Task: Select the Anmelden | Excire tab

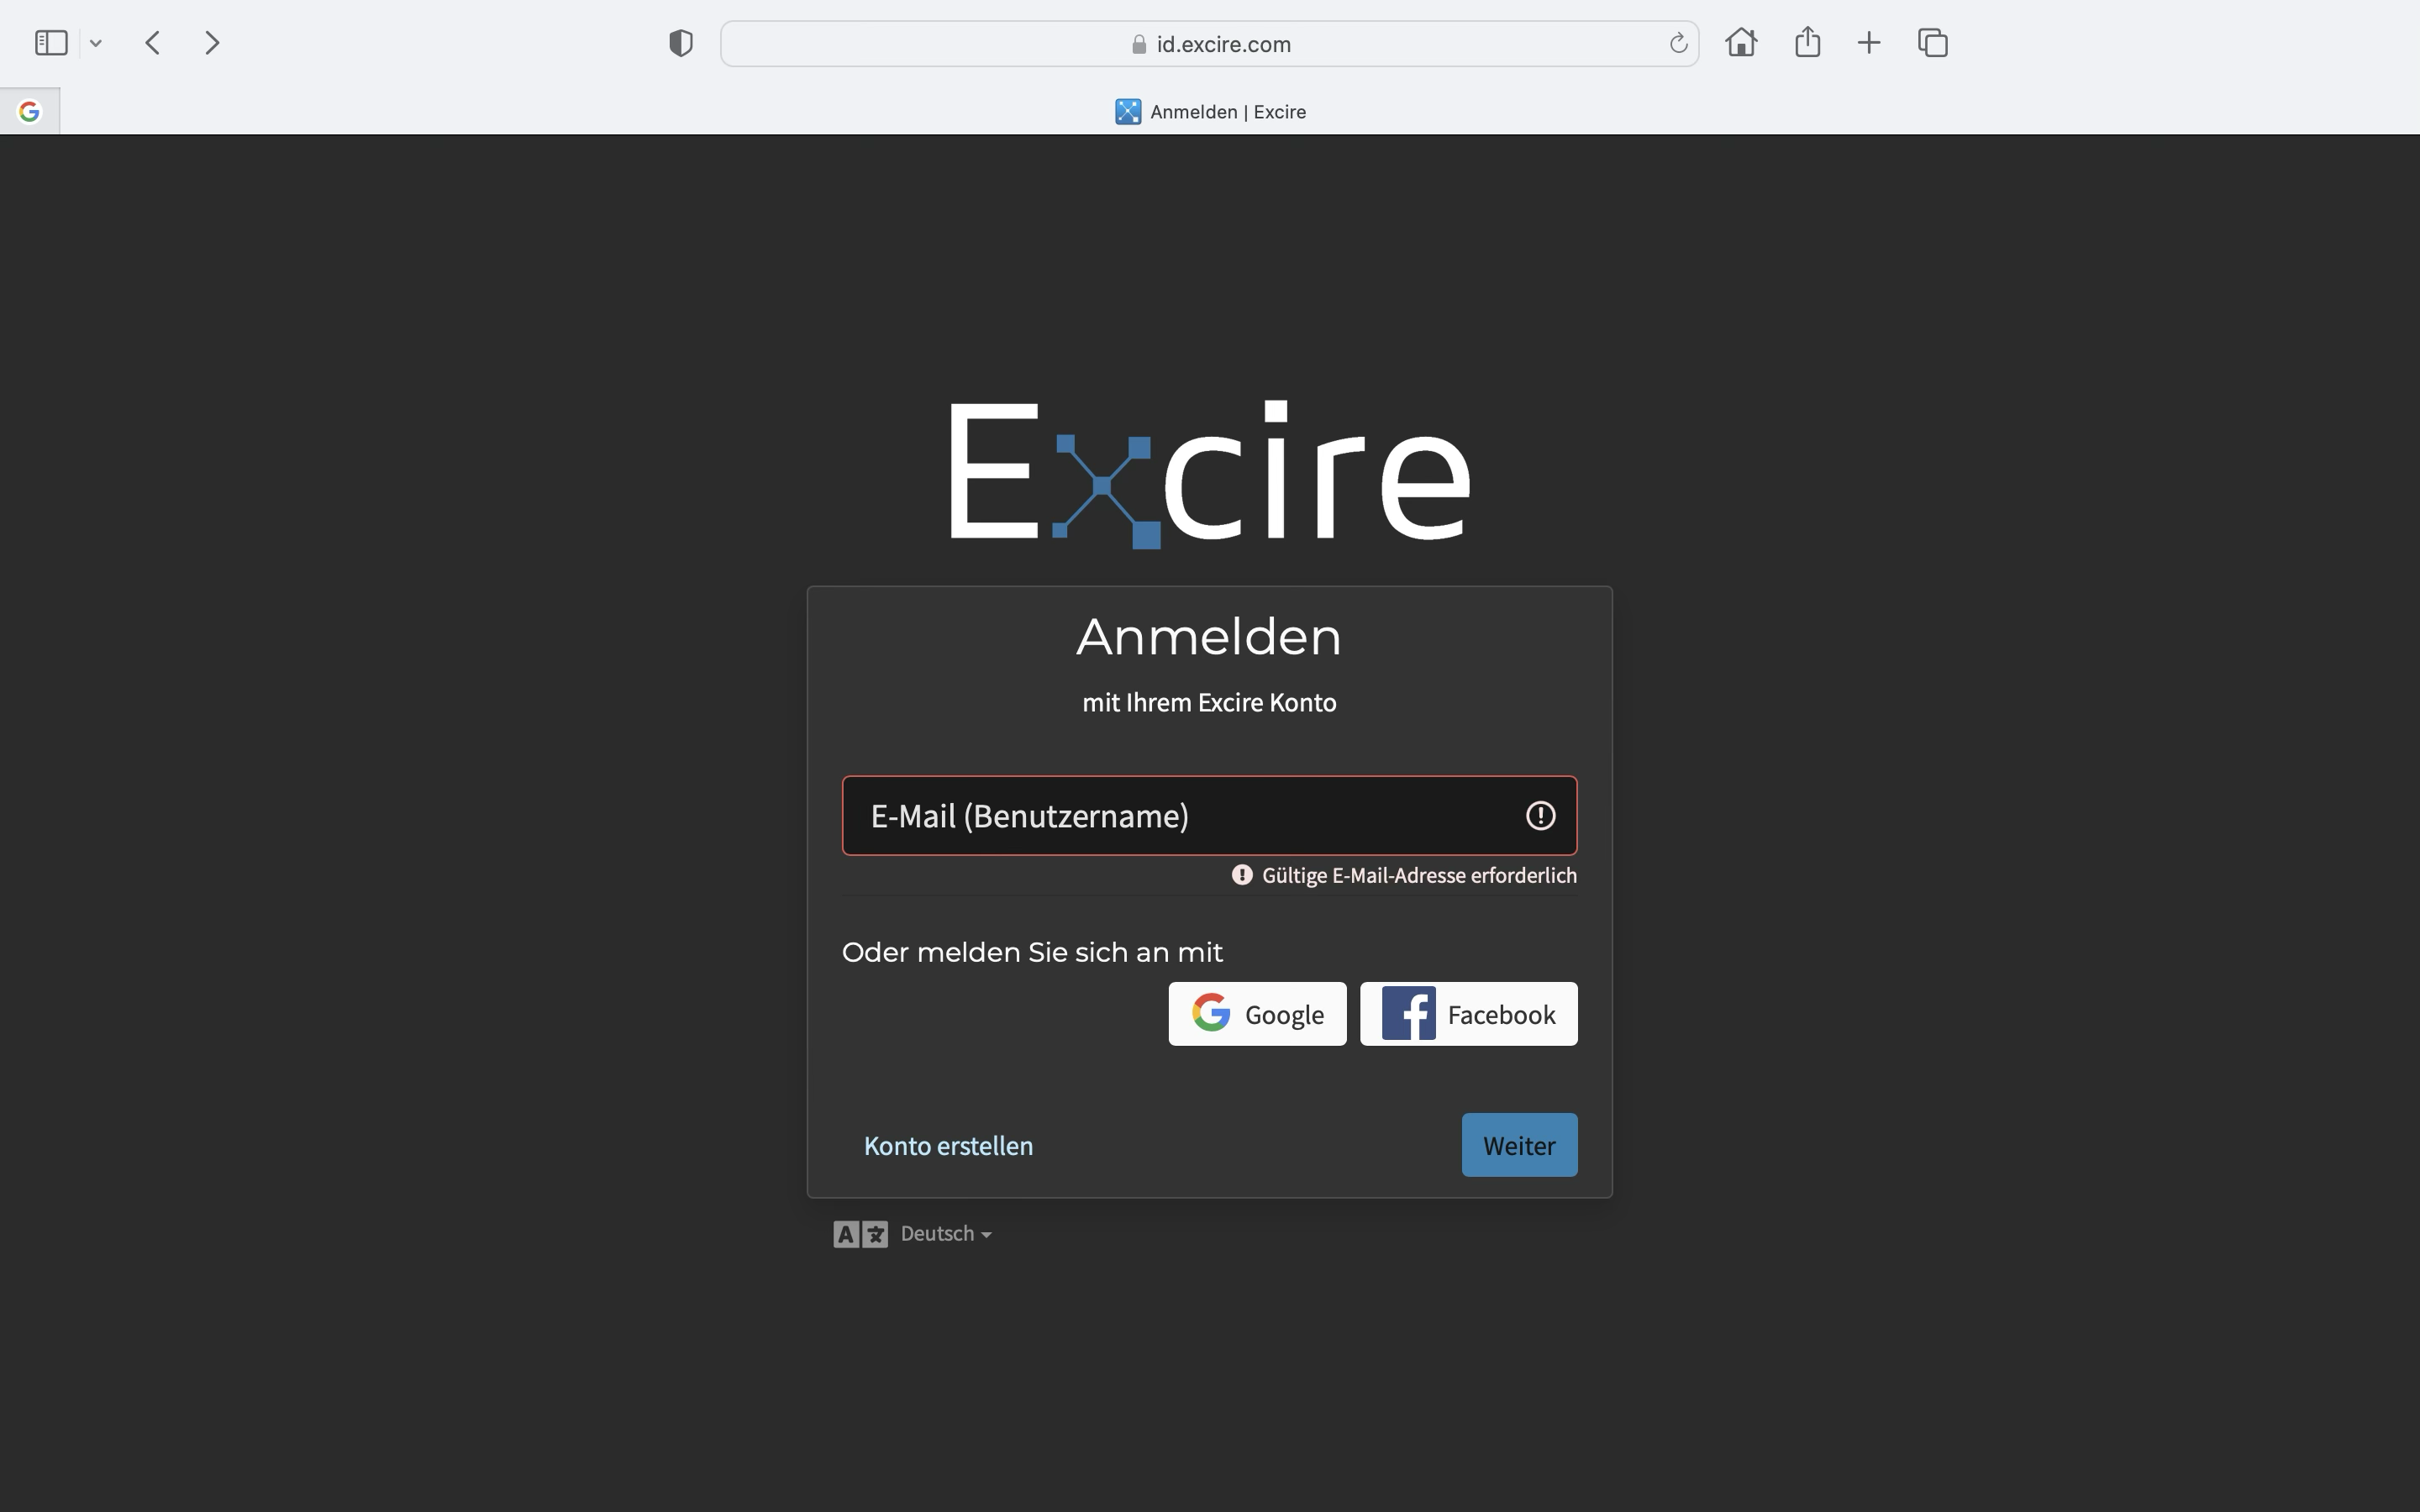Action: coord(1210,111)
